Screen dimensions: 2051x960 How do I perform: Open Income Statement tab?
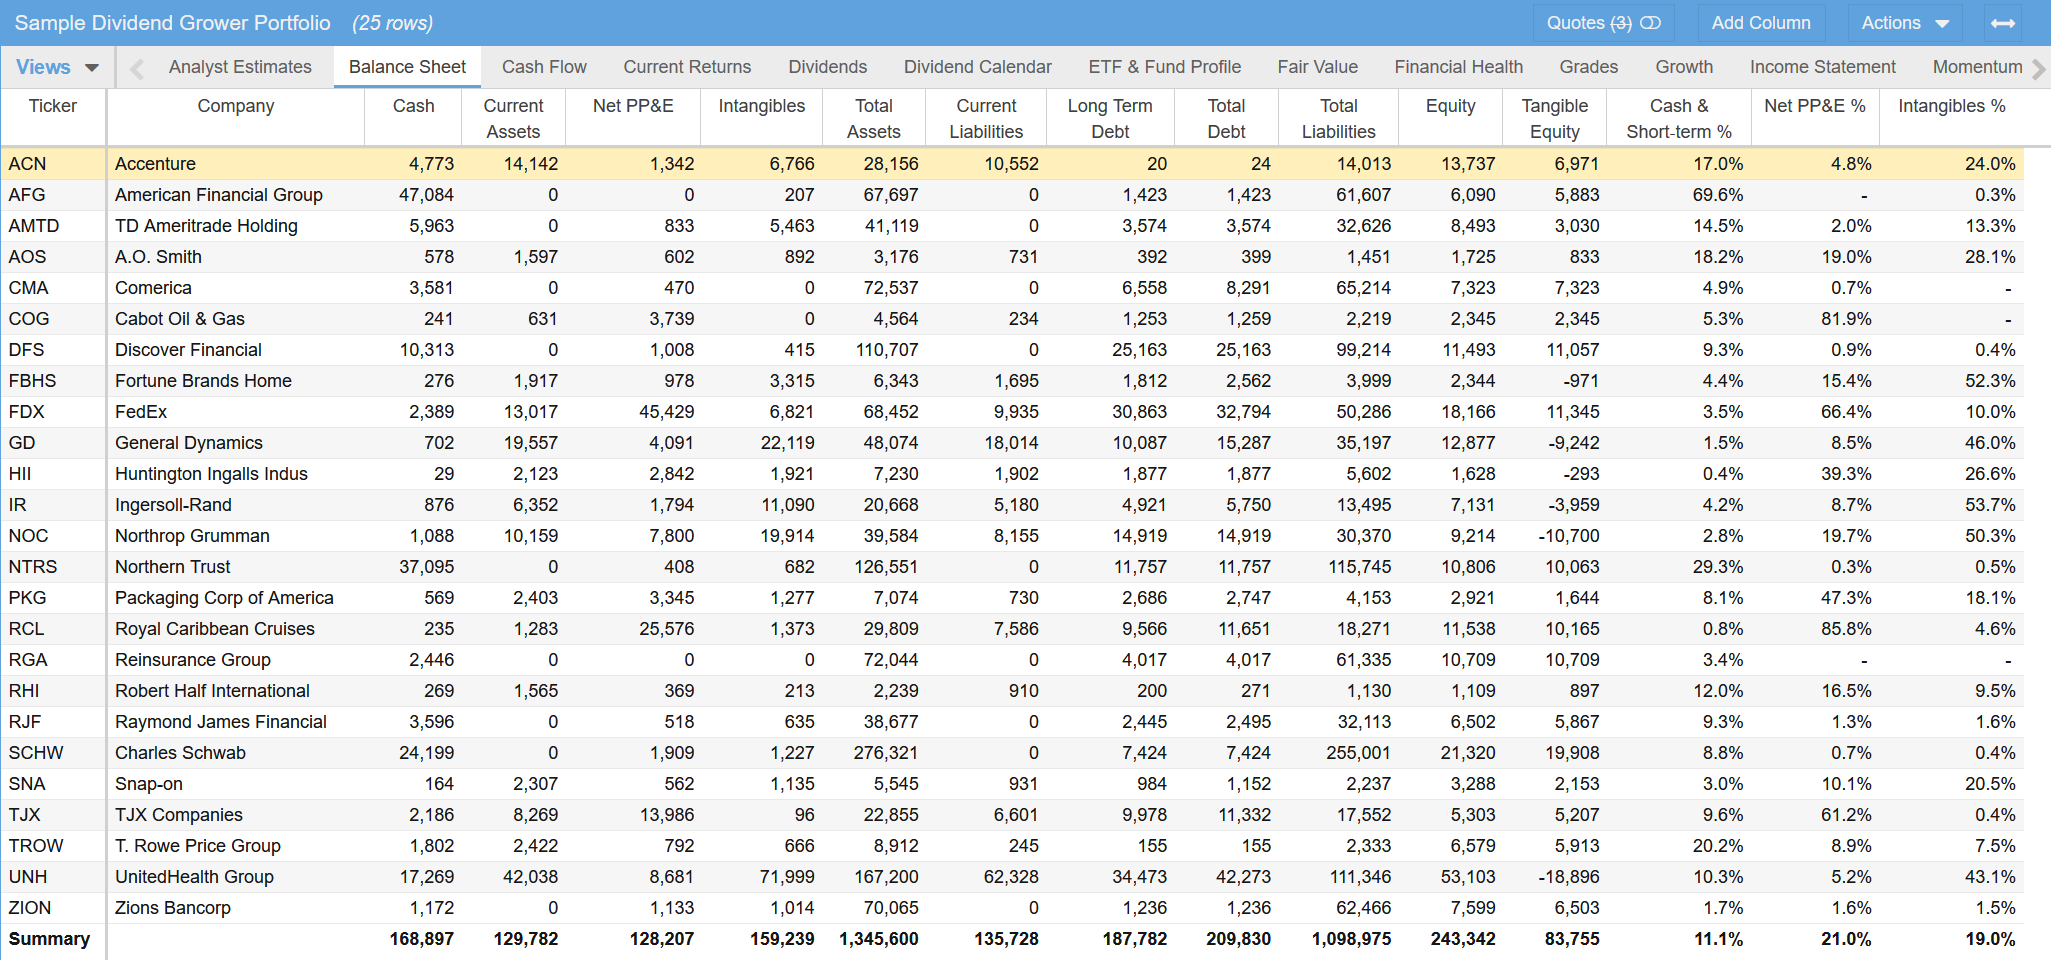coord(1822,67)
